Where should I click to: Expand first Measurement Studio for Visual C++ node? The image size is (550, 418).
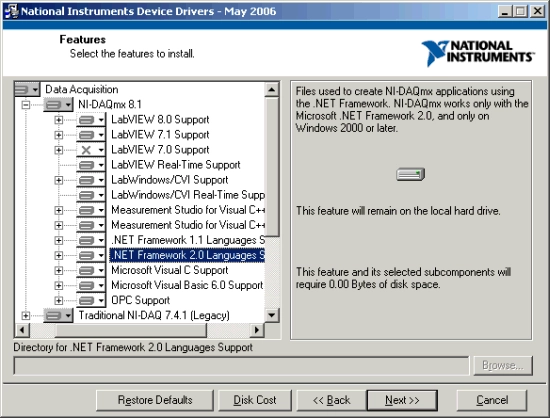(59, 210)
